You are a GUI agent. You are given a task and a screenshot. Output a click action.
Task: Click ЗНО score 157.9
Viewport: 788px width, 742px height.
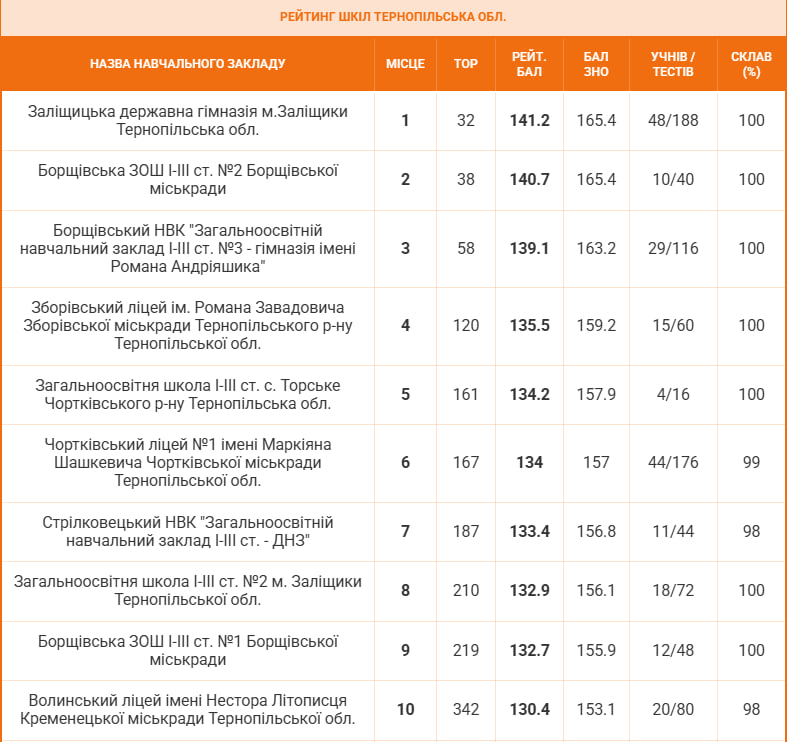click(x=596, y=395)
